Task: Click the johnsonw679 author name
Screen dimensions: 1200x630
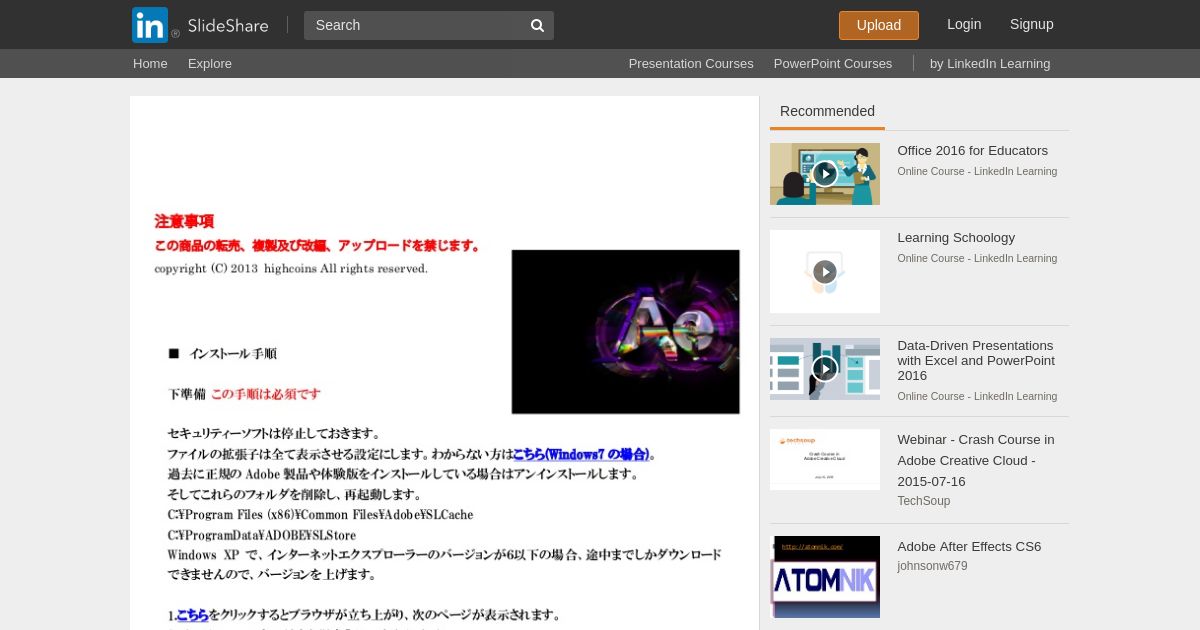Action: click(x=932, y=566)
